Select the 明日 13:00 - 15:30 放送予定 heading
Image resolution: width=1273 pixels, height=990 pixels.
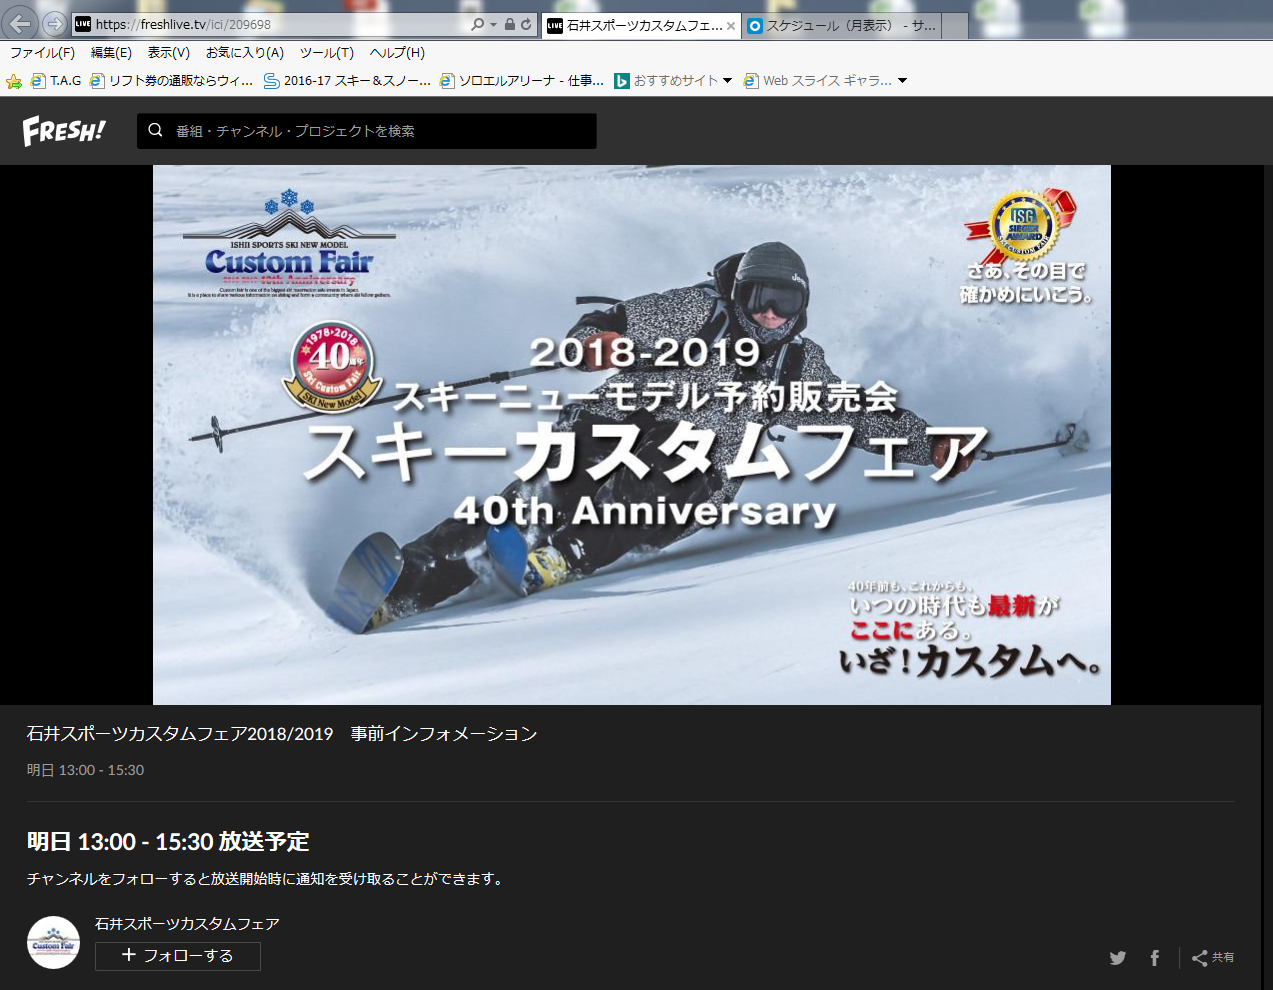point(168,842)
